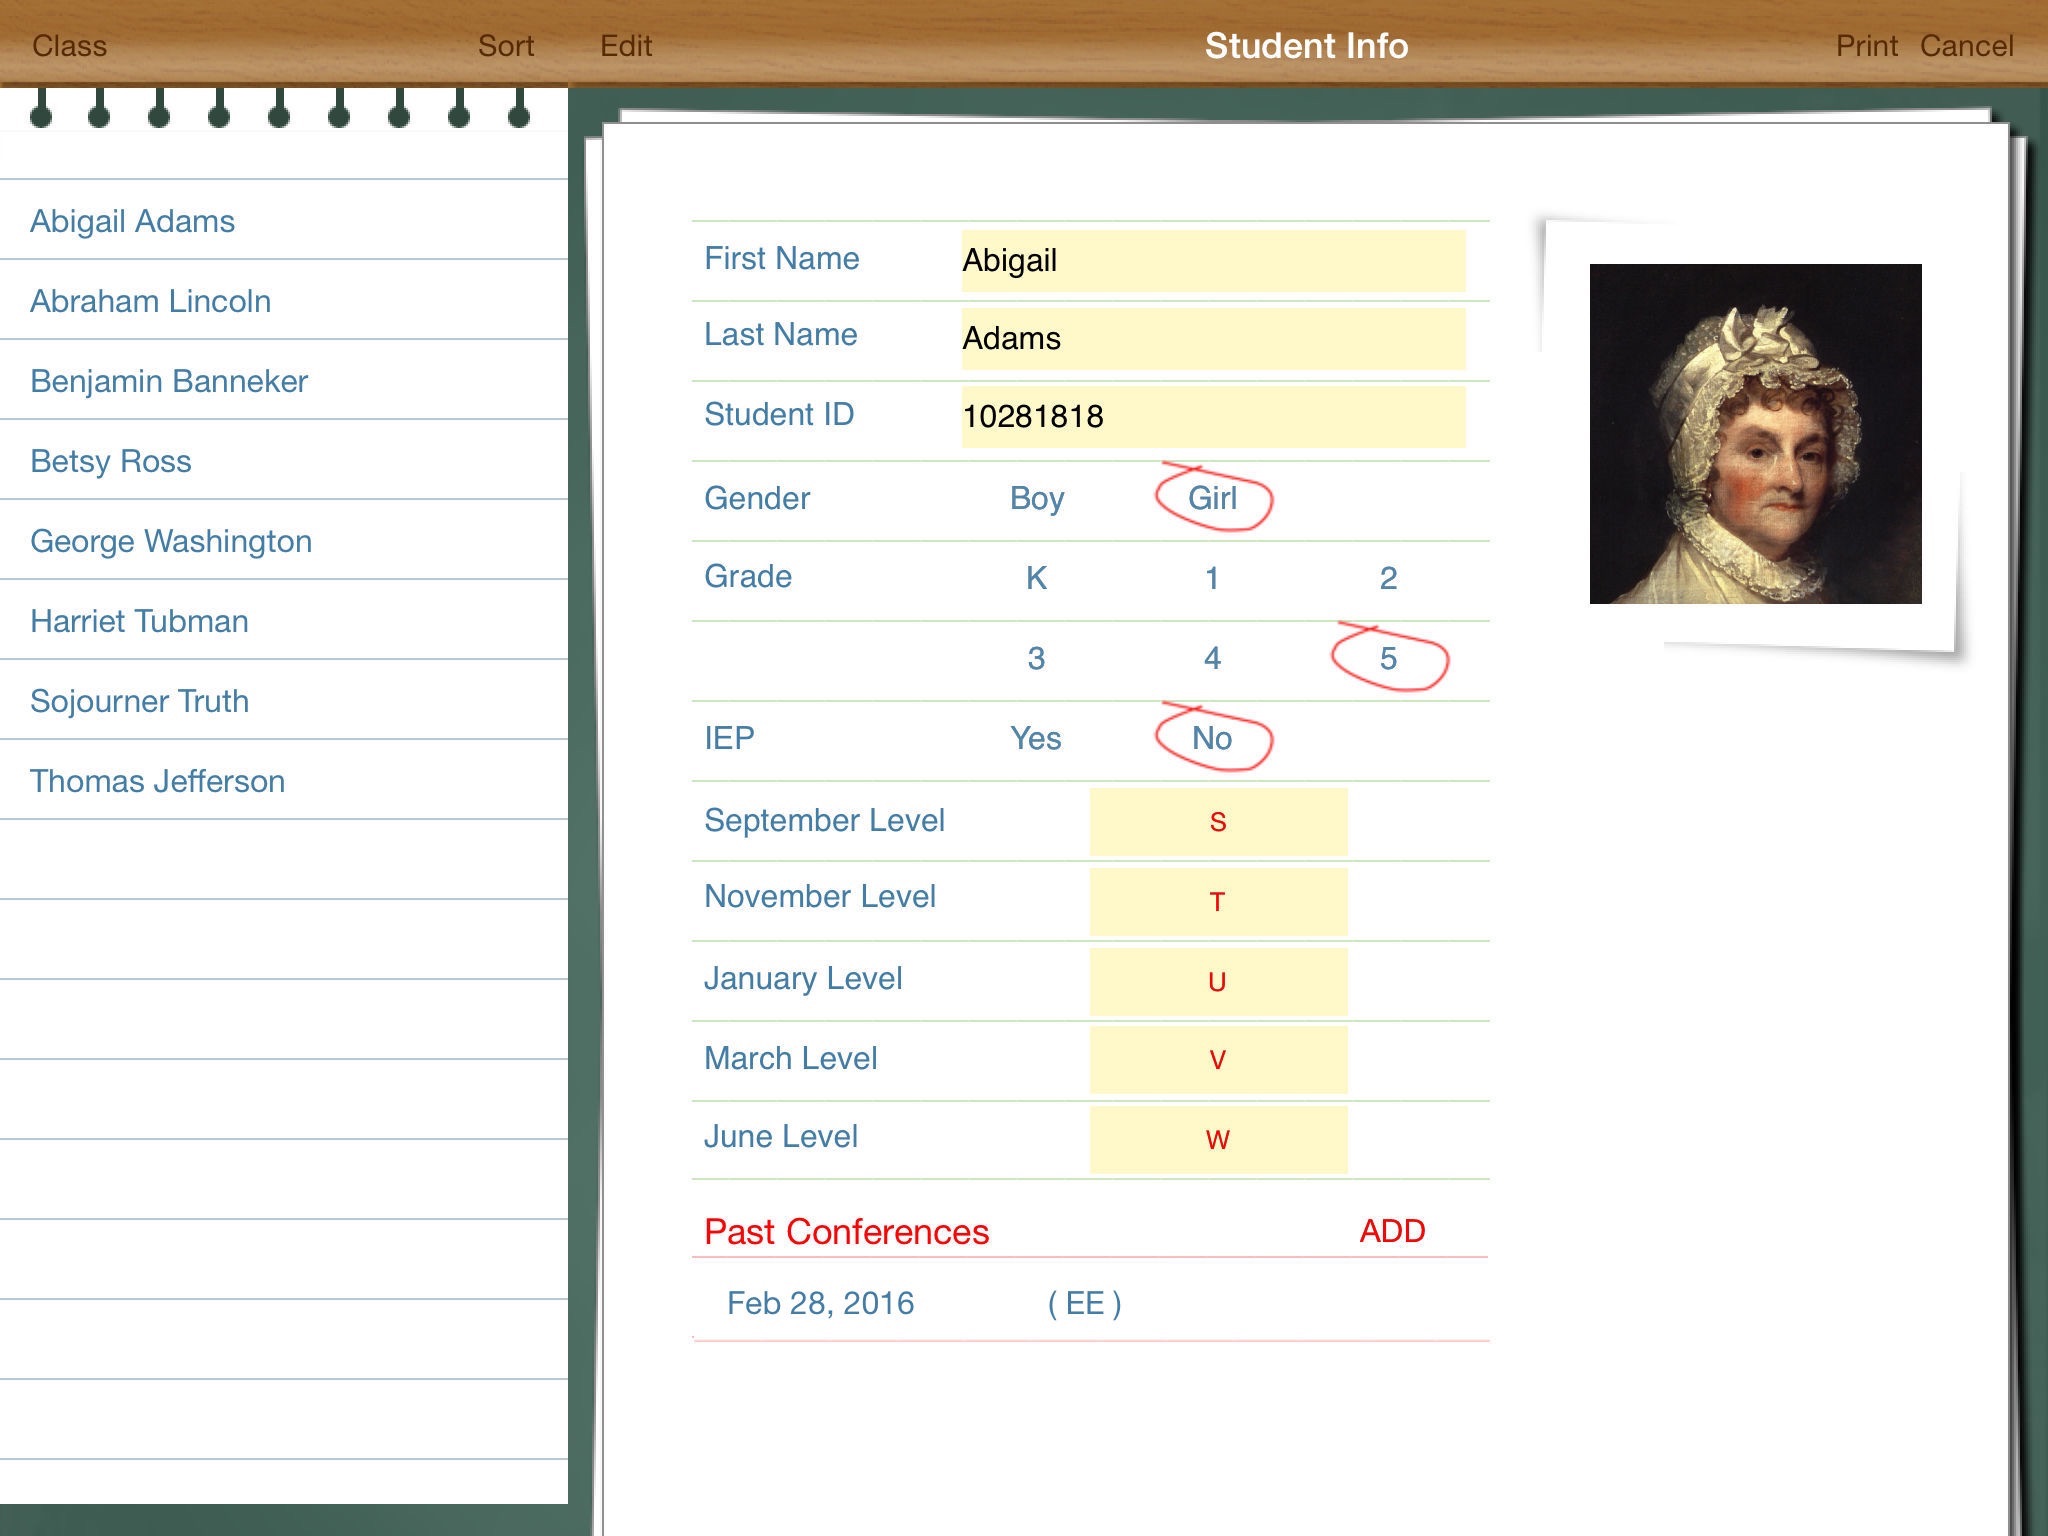Click the Student ID input field
Viewport: 2048px width, 1536px height.
(x=1209, y=416)
